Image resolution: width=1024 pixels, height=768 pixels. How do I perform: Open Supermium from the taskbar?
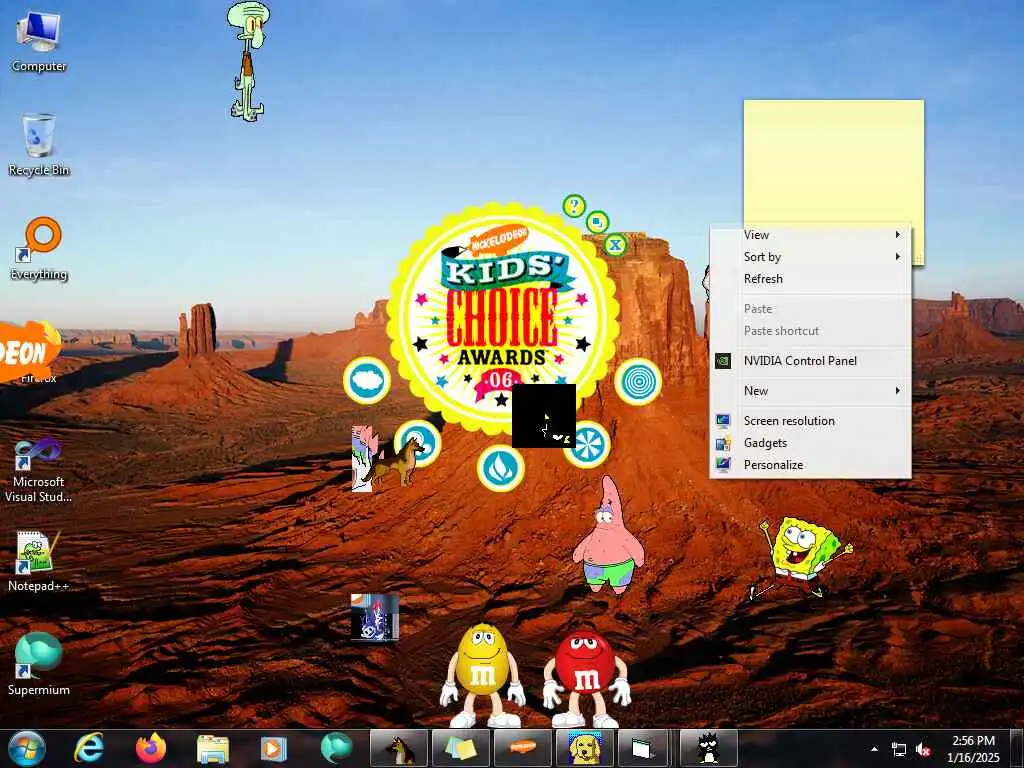pos(336,748)
